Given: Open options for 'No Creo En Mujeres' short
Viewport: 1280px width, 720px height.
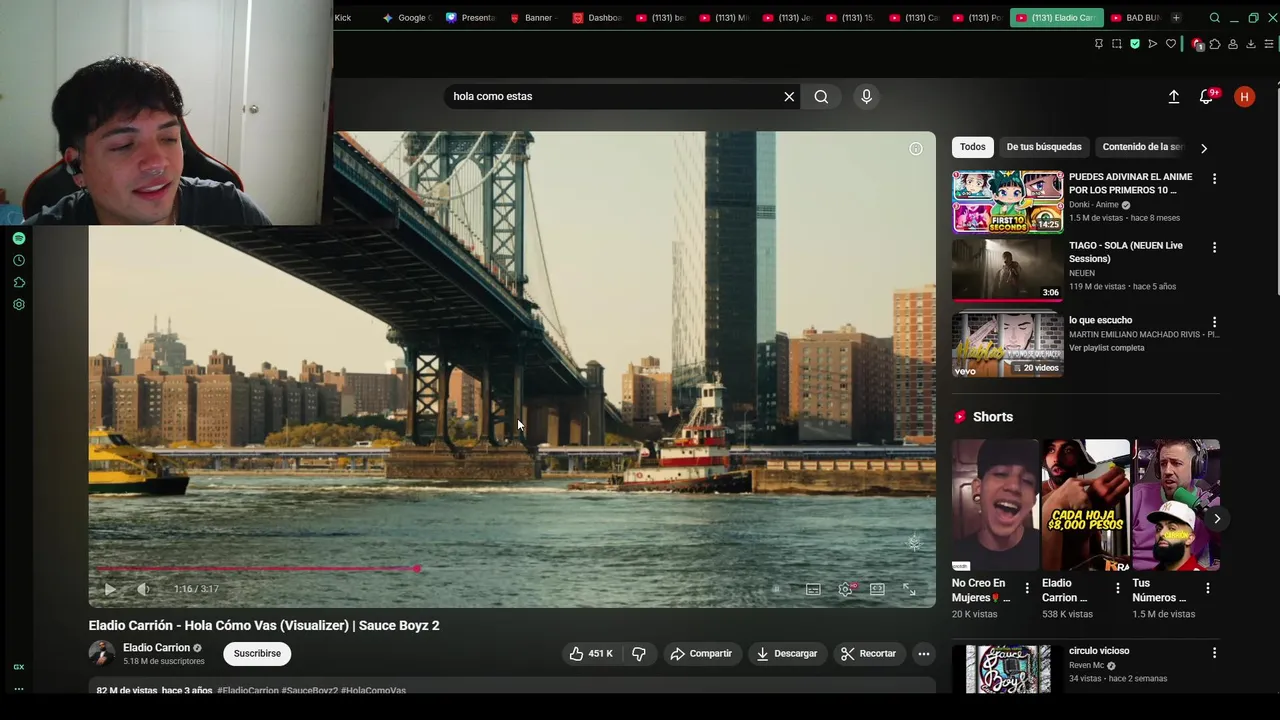Looking at the screenshot, I should coord(1027,588).
